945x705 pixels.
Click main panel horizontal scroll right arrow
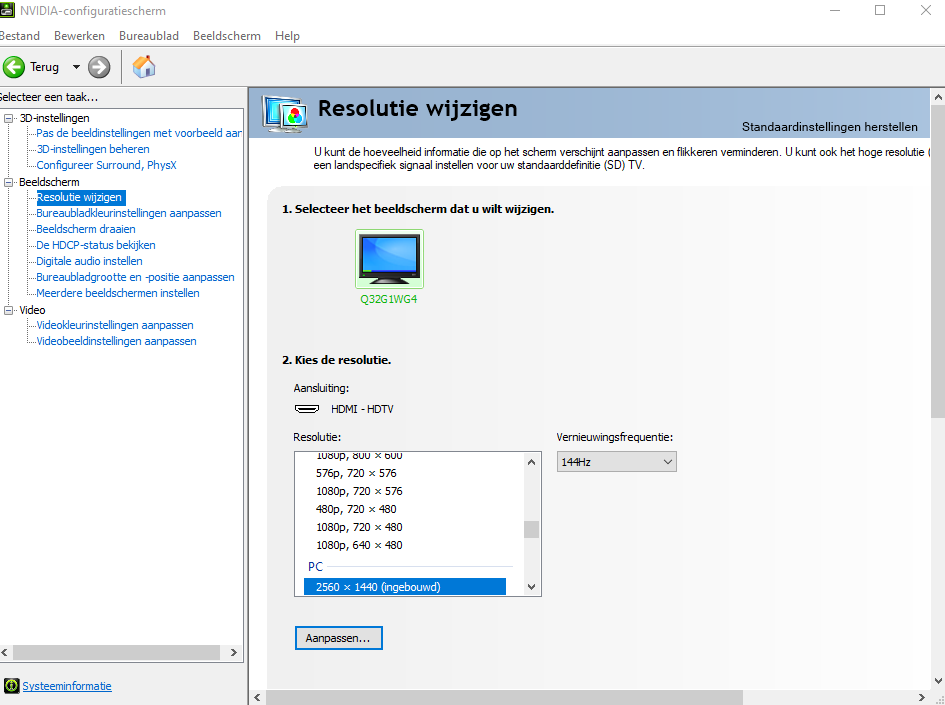(922, 698)
